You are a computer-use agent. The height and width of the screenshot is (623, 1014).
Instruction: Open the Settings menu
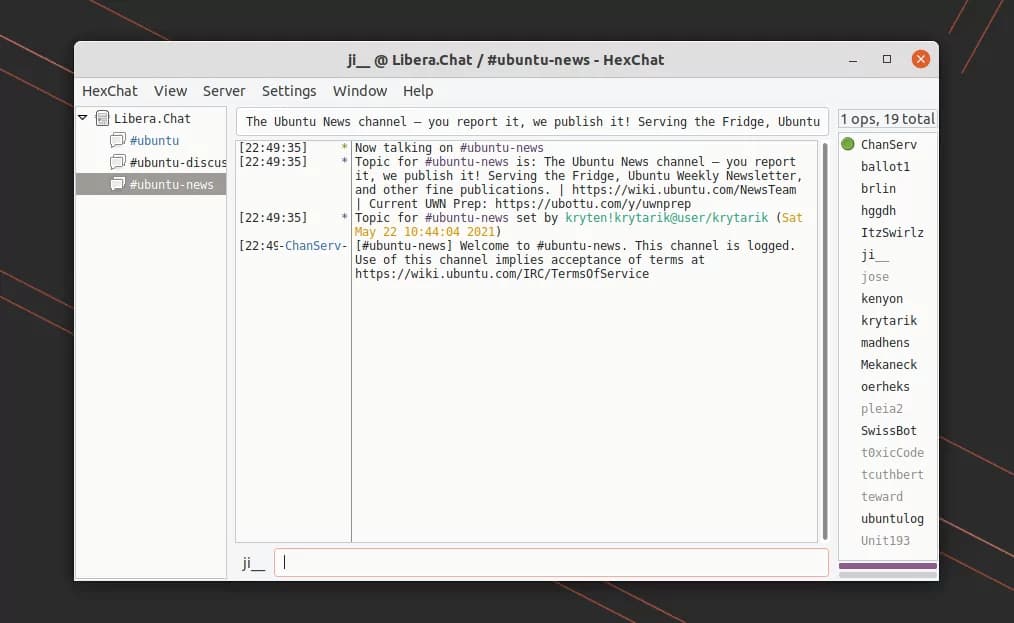[289, 91]
